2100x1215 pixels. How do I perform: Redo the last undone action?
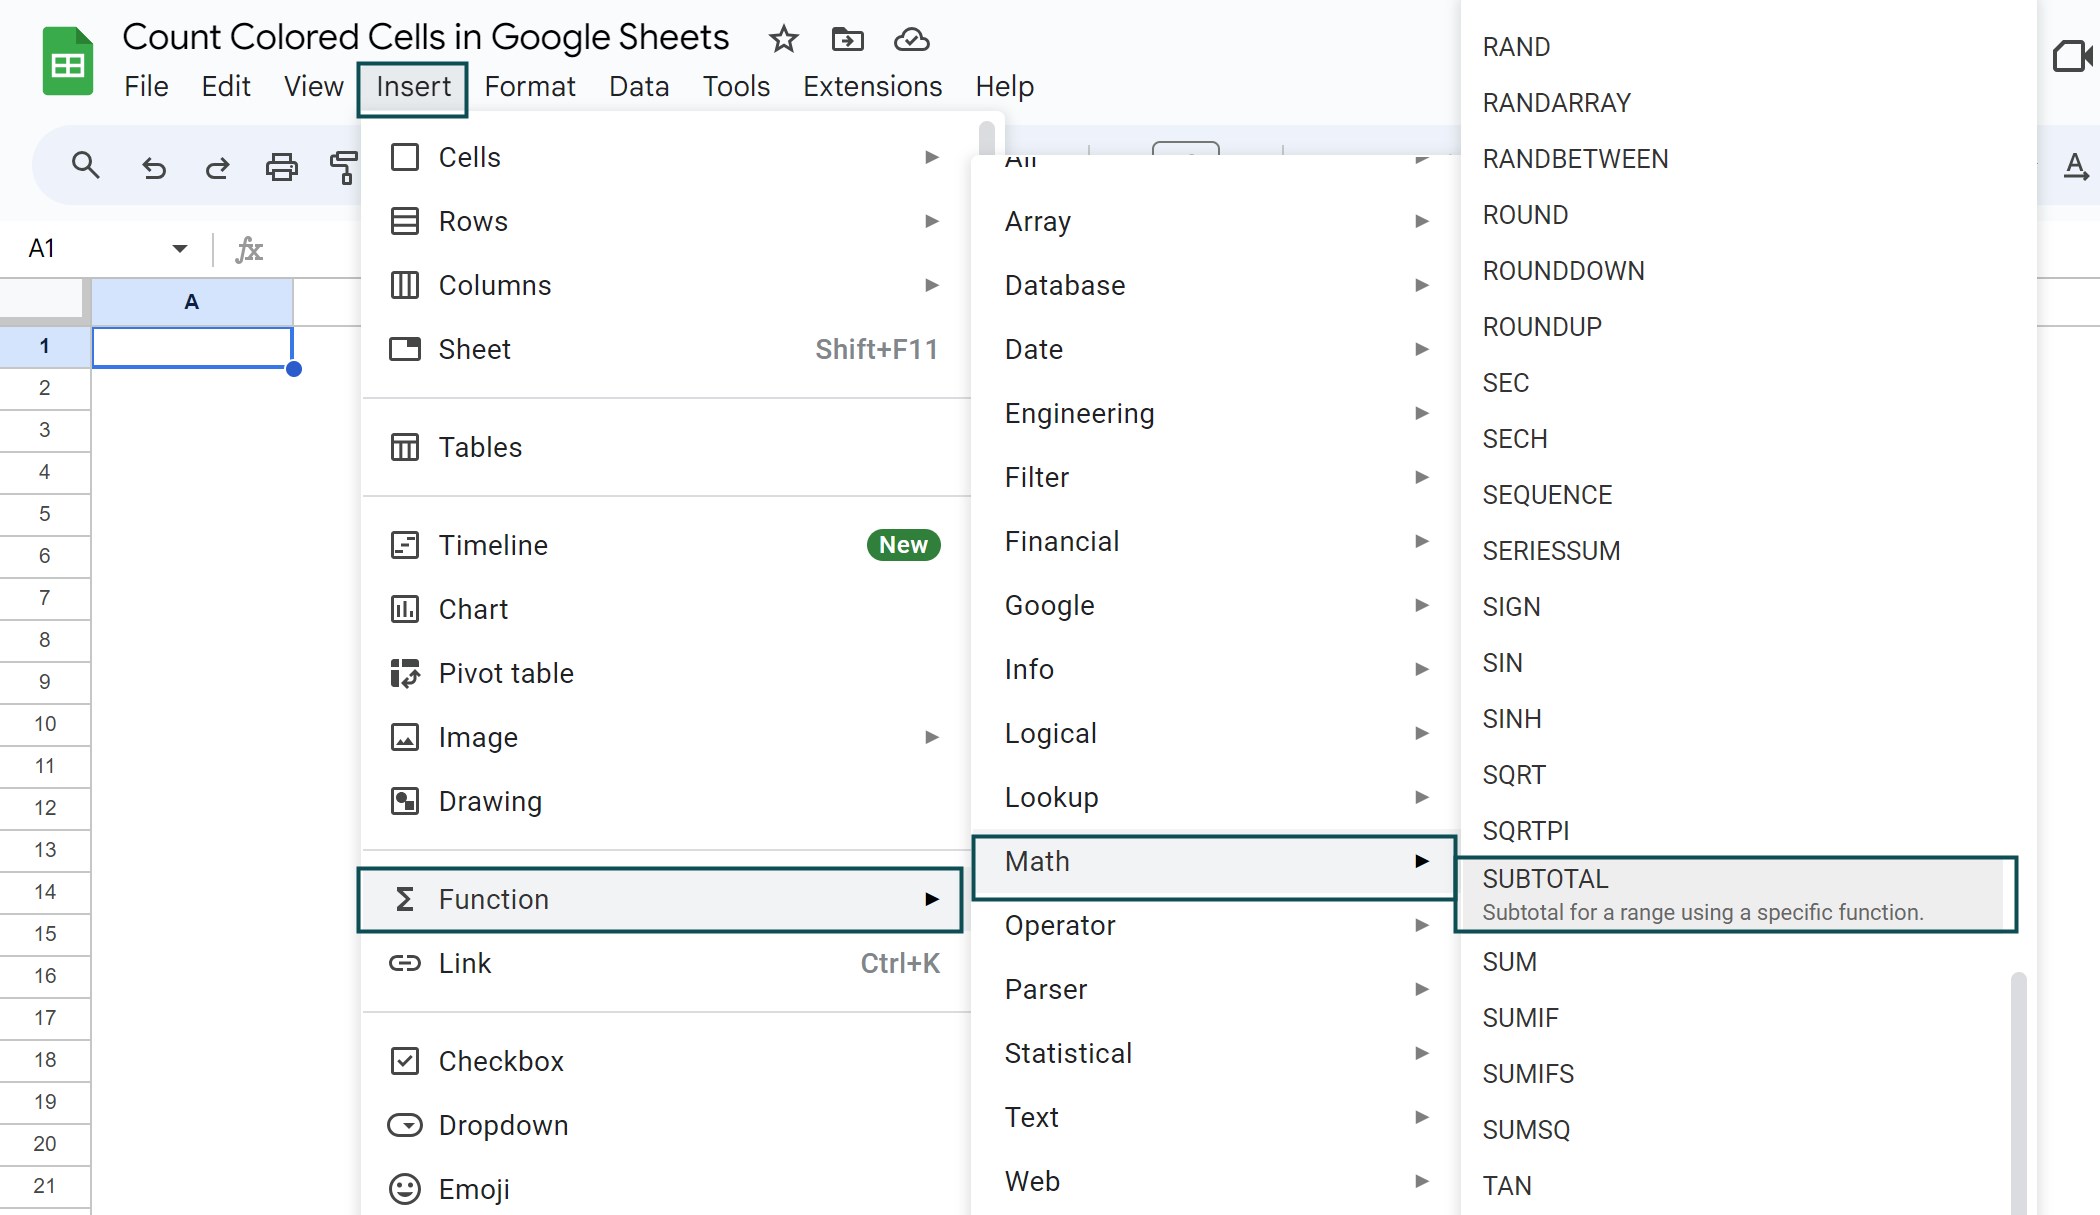point(217,167)
